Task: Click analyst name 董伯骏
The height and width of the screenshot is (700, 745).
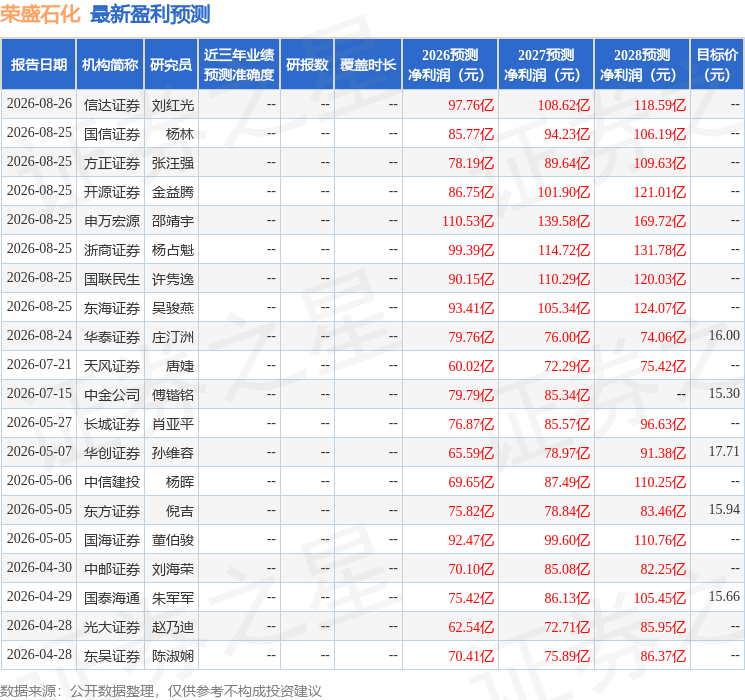Action: (173, 540)
